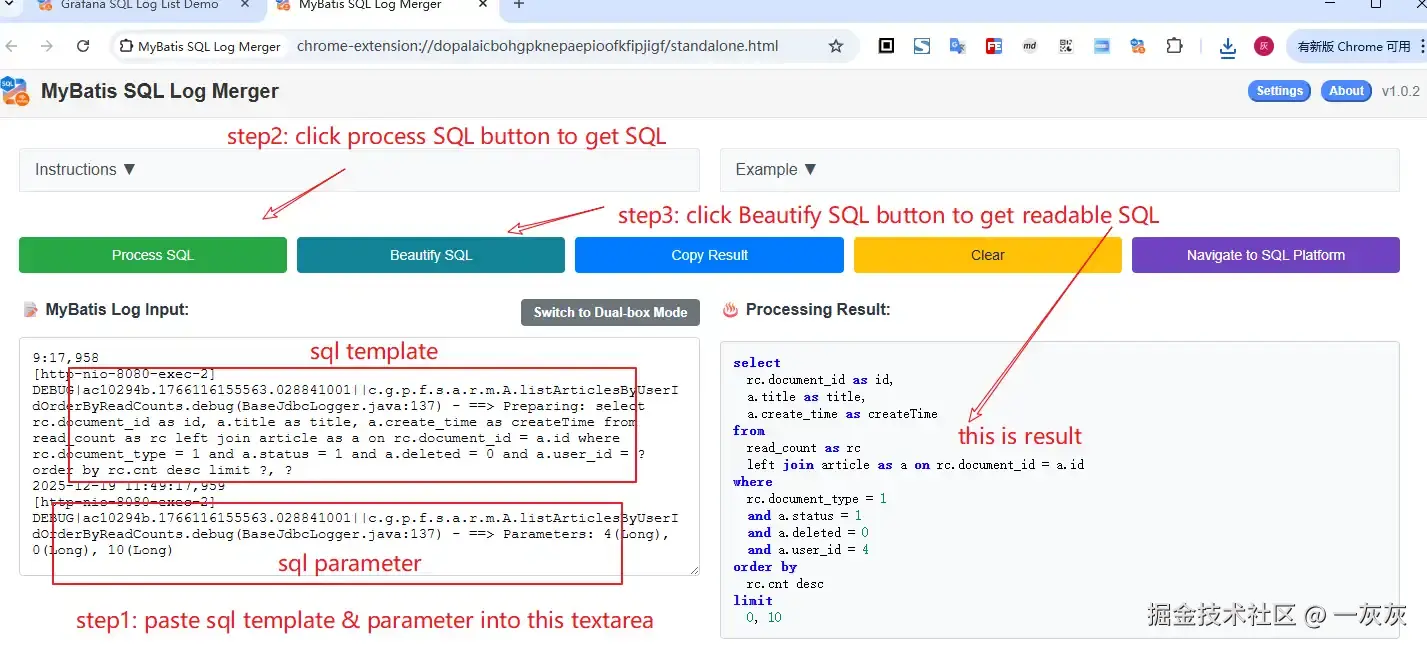Click the MyBatis SQL Log Merger page title

(x=160, y=91)
